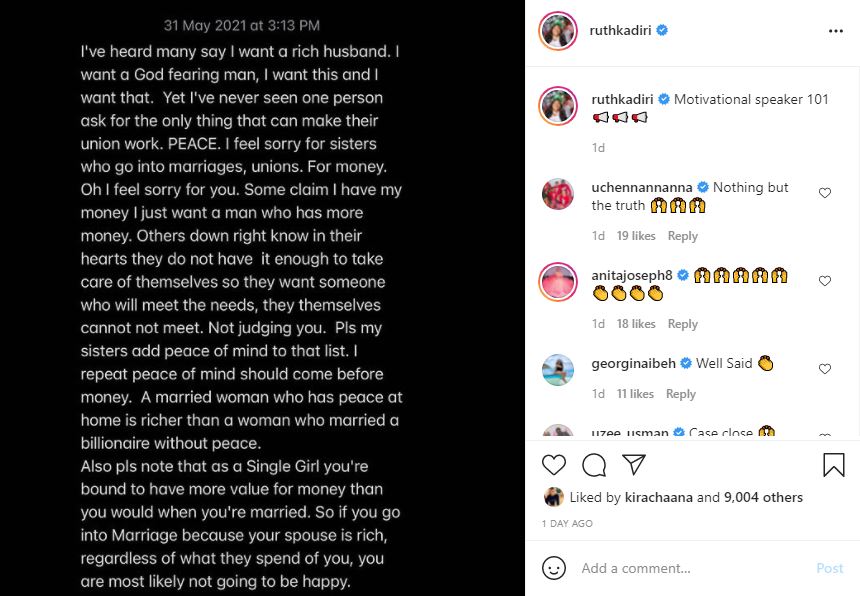Viewport: 860px width, 596px height.
Task: Like georginaibeh's comment
Action: pos(825,369)
